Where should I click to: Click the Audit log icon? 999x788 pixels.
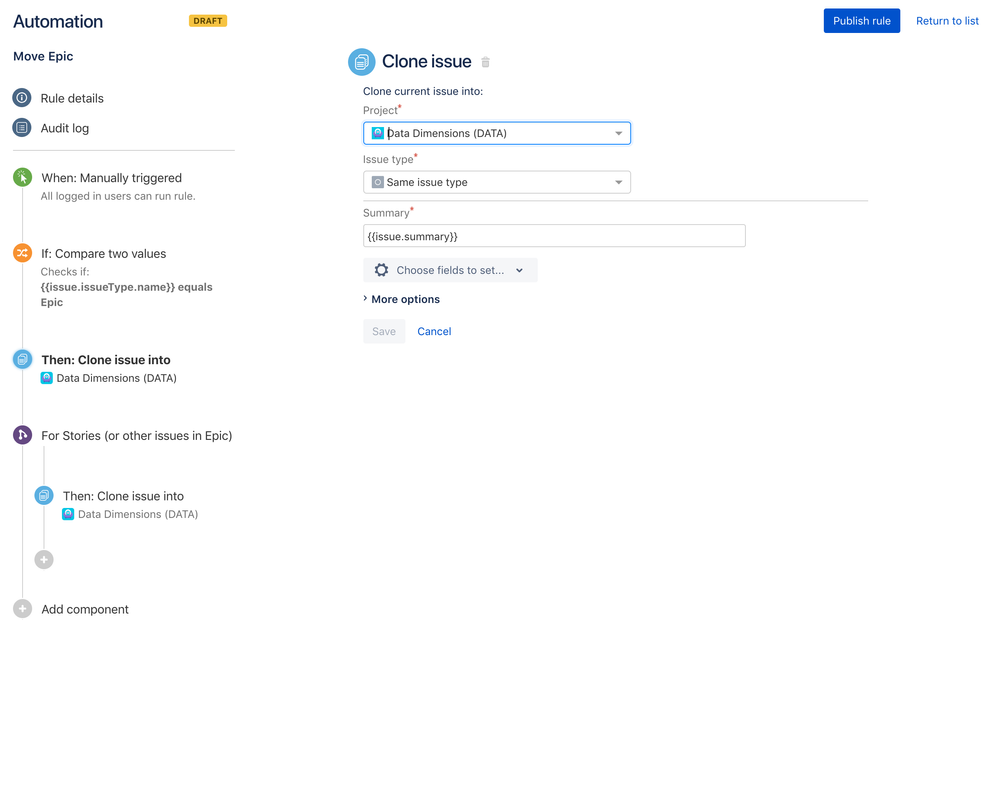click(22, 128)
